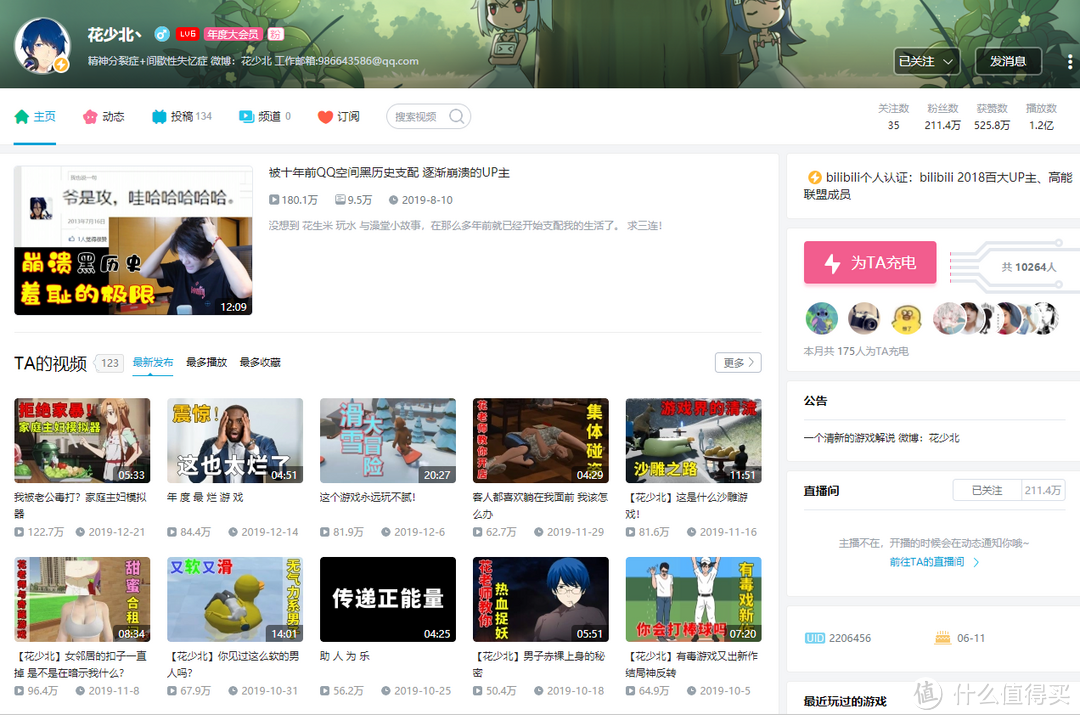
Task: Click the pink fan badge icon
Action: coord(276,34)
